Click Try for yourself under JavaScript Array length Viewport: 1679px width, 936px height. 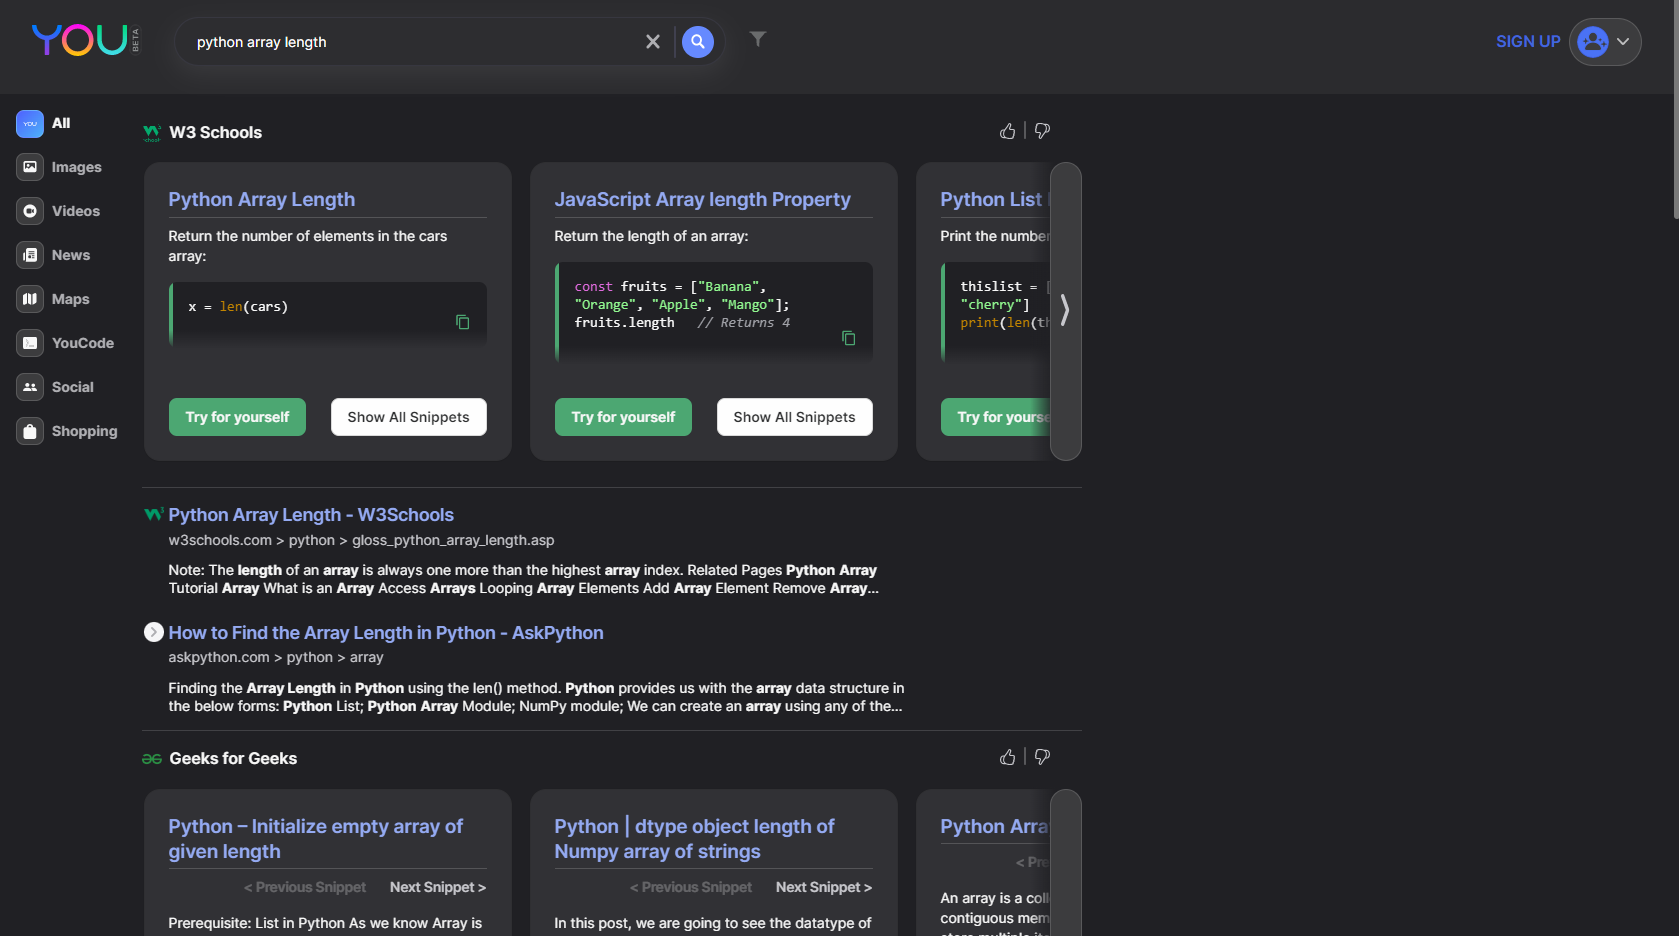(623, 417)
